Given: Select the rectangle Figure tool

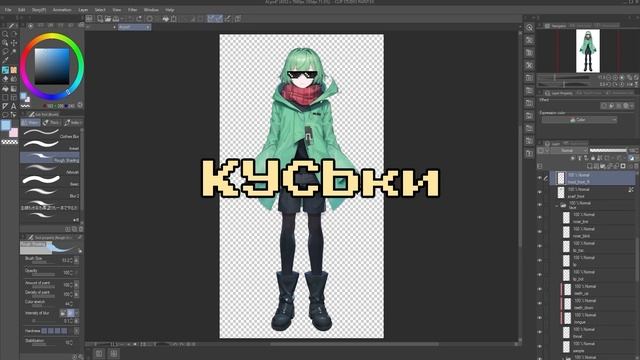Looking at the screenshot, I should (x=5, y=97).
